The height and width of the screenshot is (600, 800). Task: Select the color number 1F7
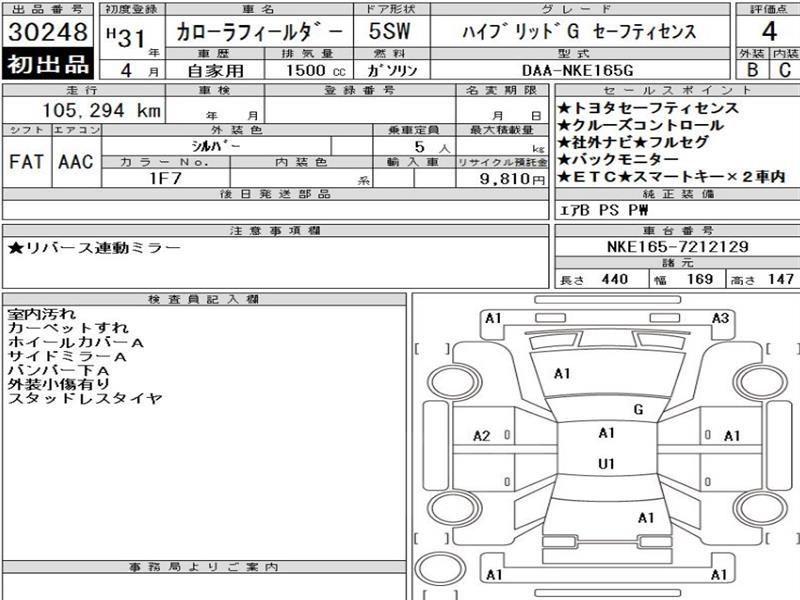165,178
